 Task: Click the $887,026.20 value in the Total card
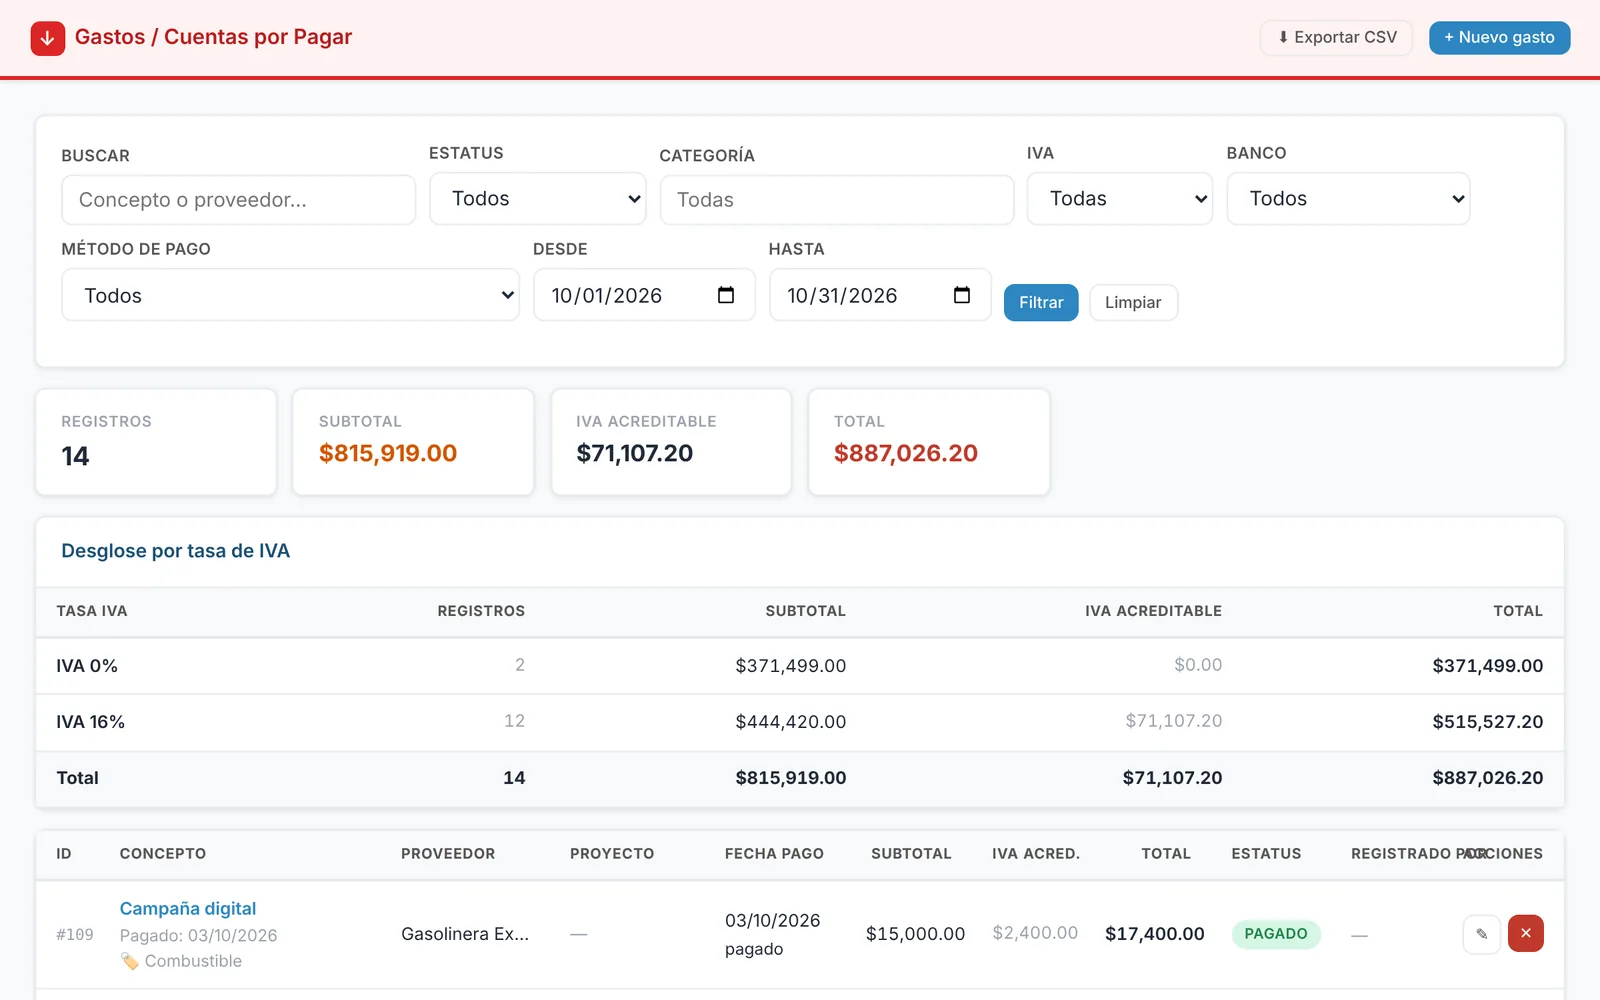pyautogui.click(x=906, y=453)
